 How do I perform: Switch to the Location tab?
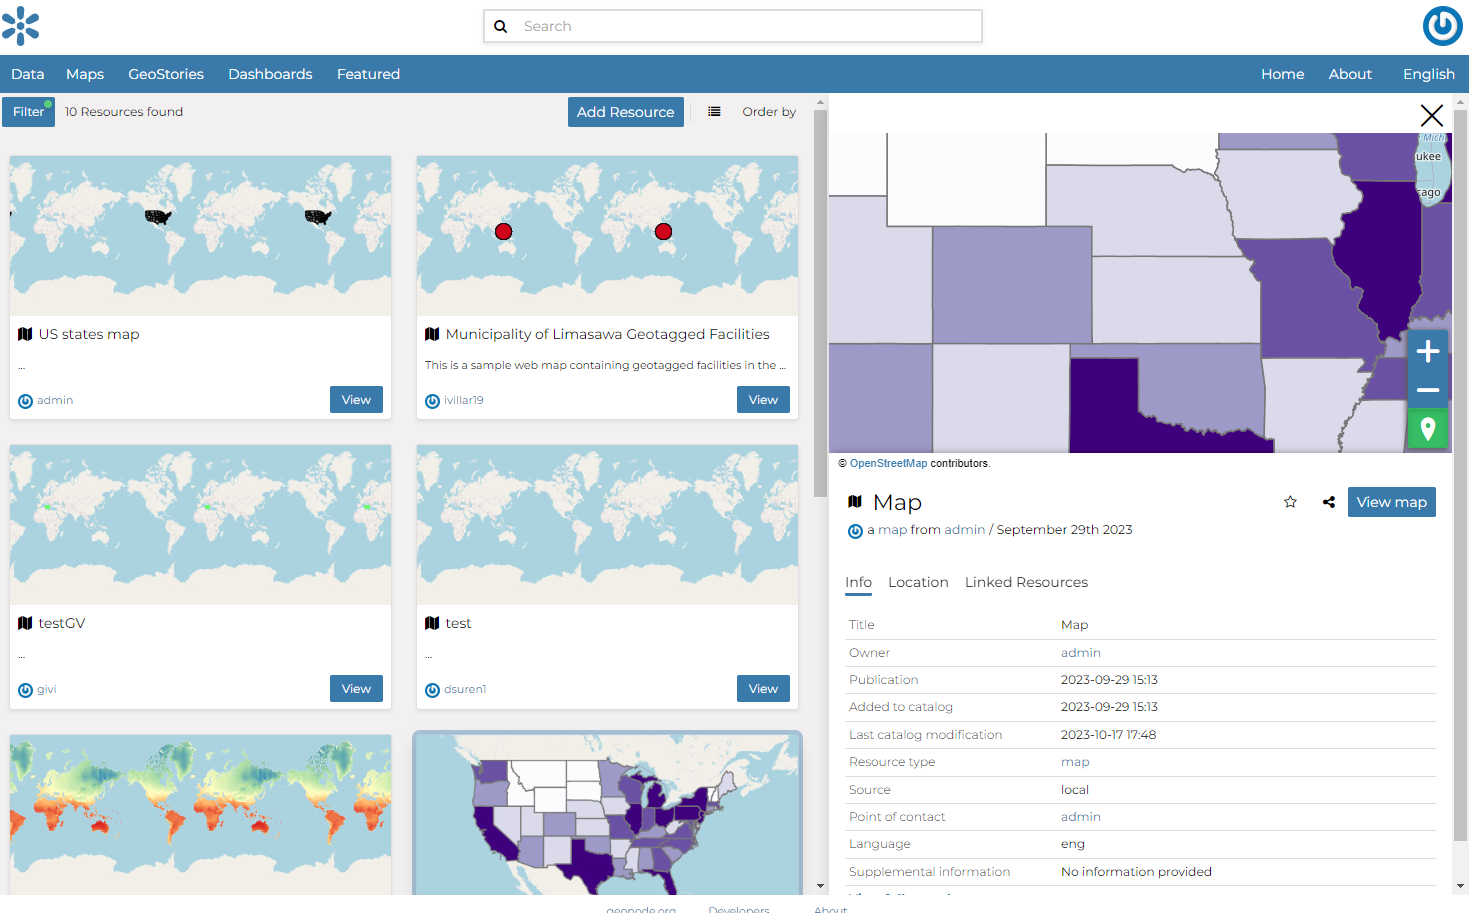click(918, 582)
